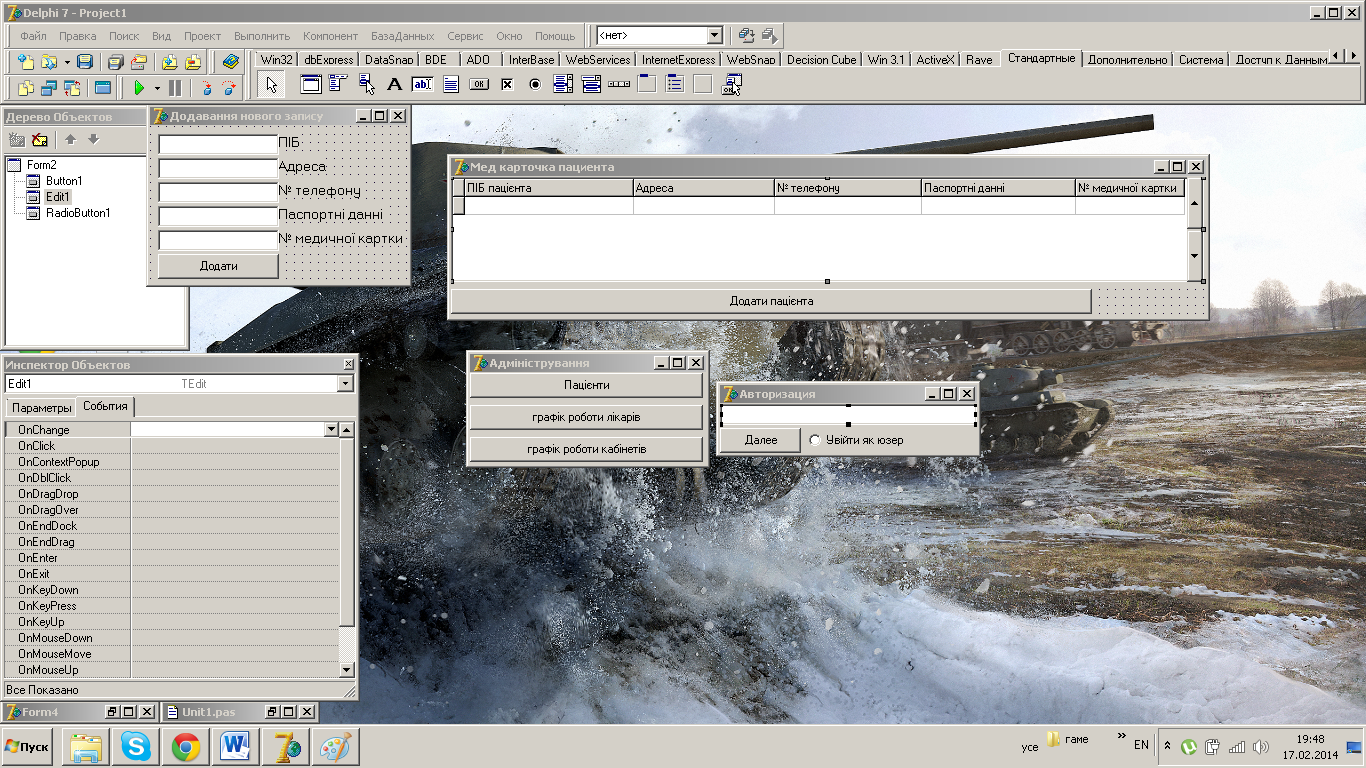Open the OnChange event dropdown arrow
This screenshot has width=1366, height=768.
[x=331, y=430]
